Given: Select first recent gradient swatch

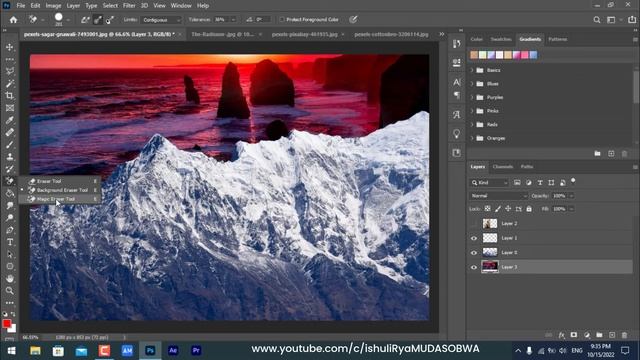Looking at the screenshot, I should (x=474, y=55).
